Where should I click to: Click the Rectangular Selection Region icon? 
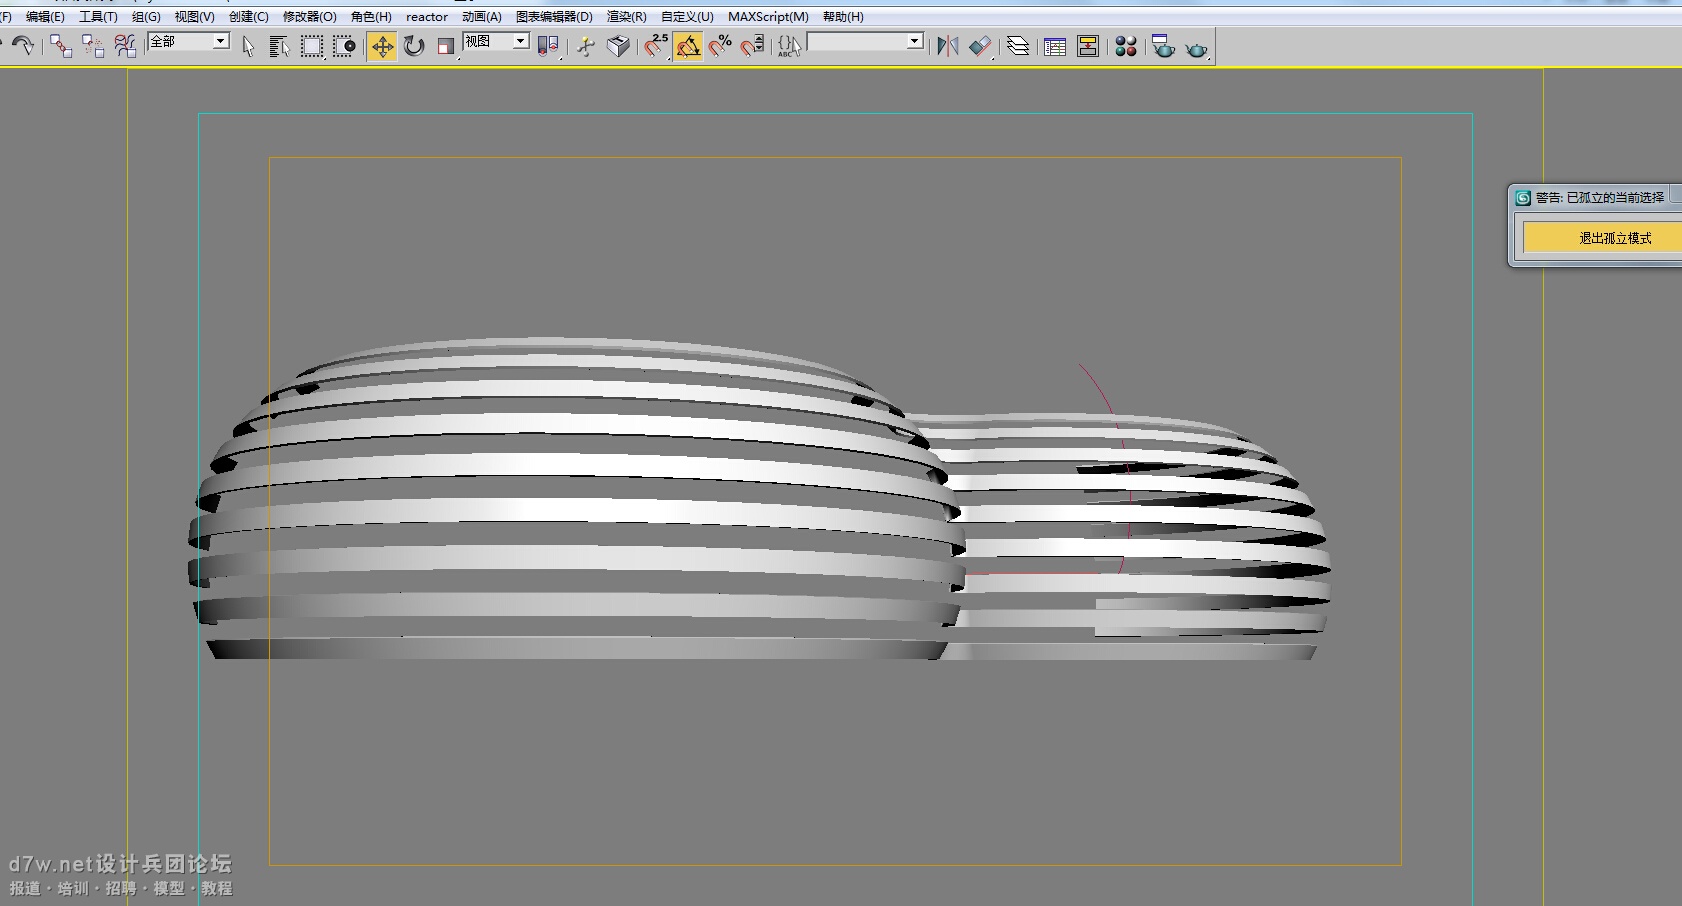pyautogui.click(x=312, y=46)
